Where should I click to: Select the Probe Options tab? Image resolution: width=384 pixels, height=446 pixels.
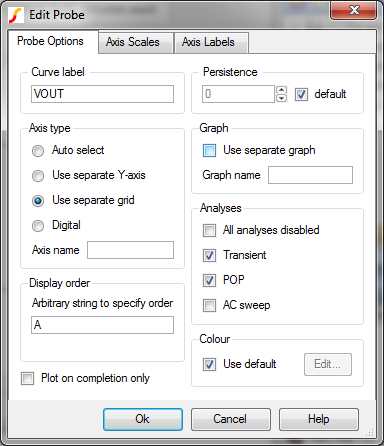click(53, 42)
